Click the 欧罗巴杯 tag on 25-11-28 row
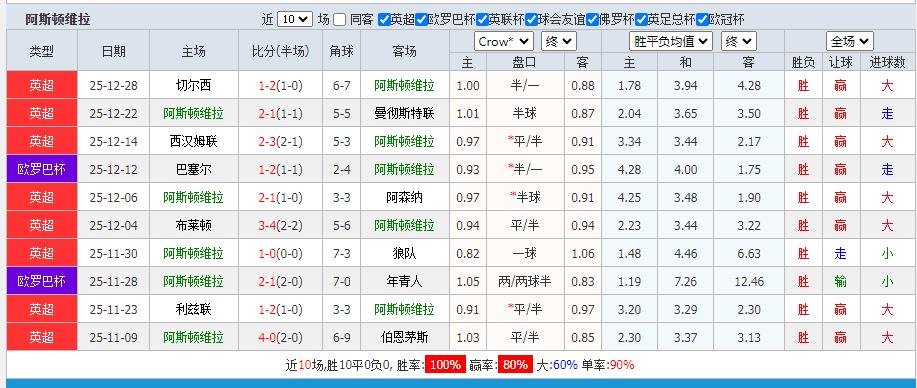This screenshot has height=388, width=917. click(42, 281)
